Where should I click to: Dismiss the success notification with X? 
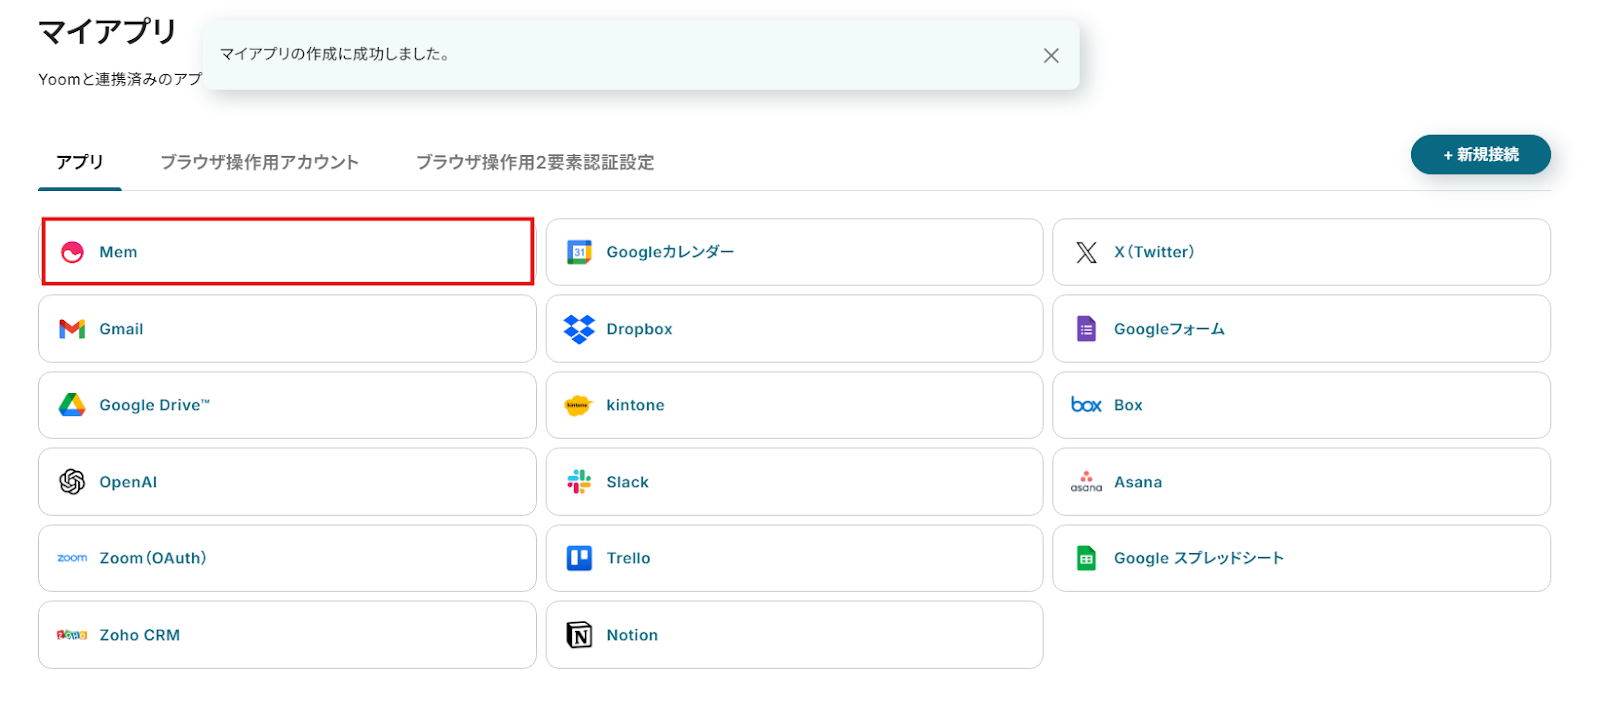pyautogui.click(x=1051, y=56)
